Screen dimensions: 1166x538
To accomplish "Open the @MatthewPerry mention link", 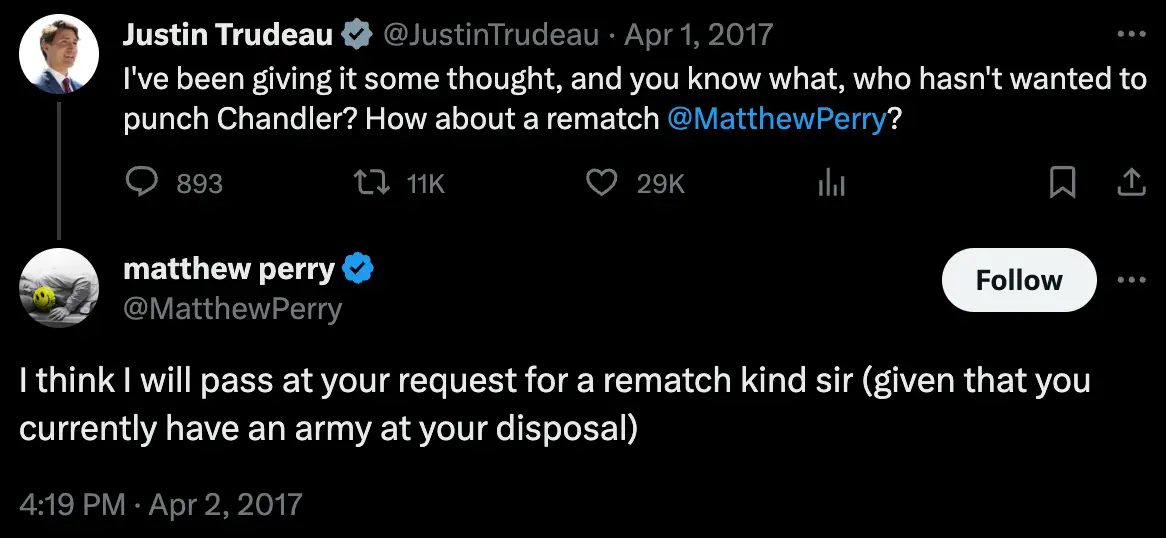I will (776, 119).
